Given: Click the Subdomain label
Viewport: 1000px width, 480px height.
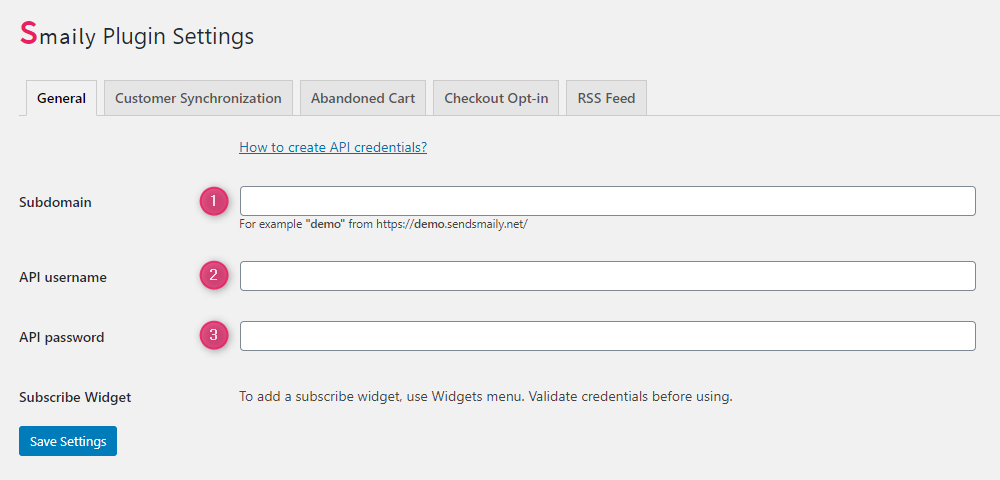Looking at the screenshot, I should click(x=55, y=202).
